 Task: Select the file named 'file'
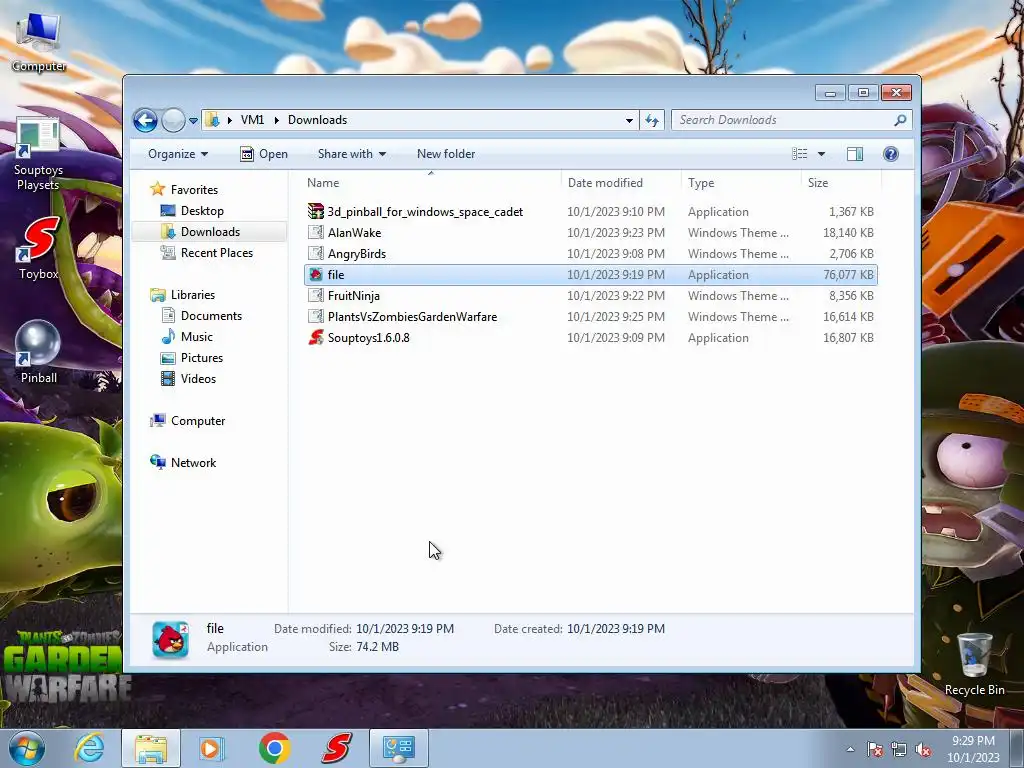coord(591,275)
